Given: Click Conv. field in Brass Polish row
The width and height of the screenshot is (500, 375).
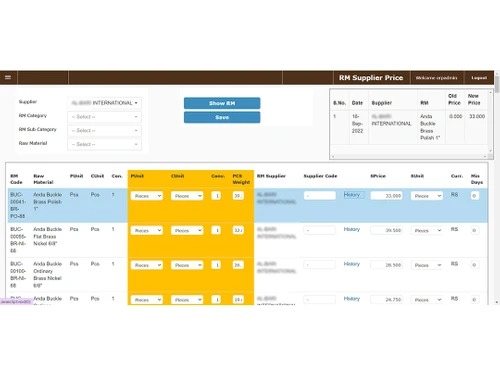Looking at the screenshot, I should pyautogui.click(x=216, y=196).
